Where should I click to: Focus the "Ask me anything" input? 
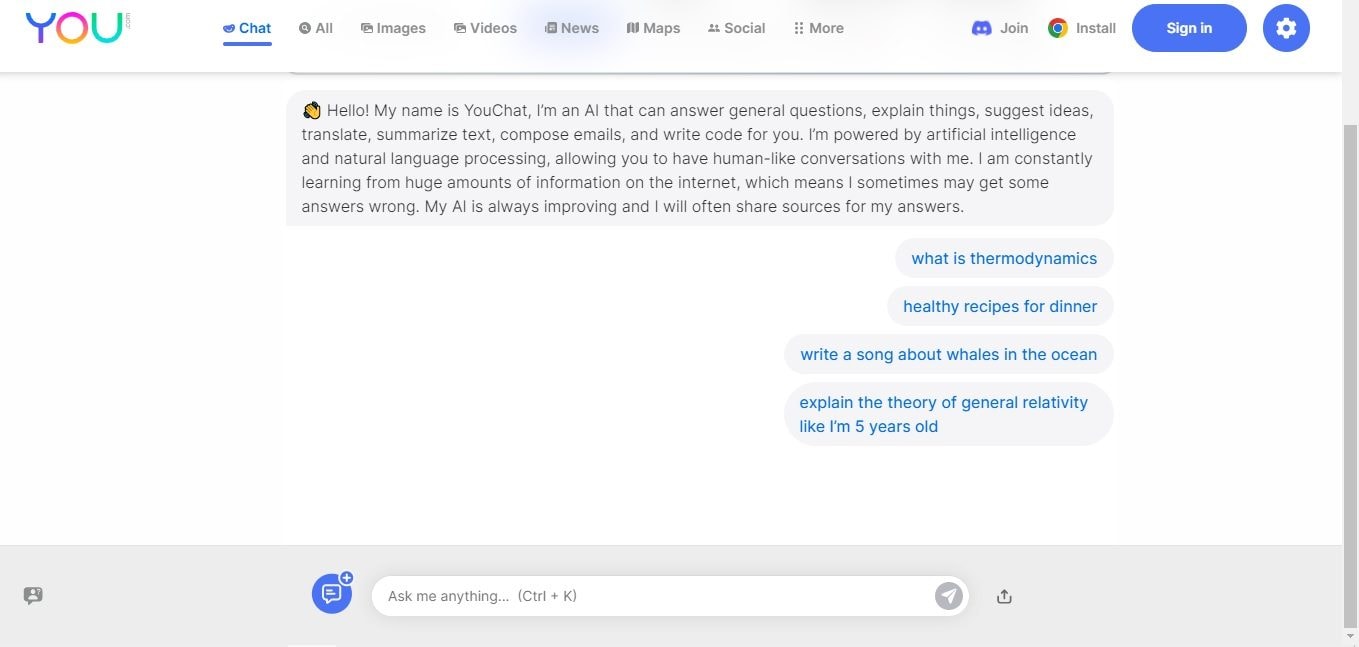[655, 596]
